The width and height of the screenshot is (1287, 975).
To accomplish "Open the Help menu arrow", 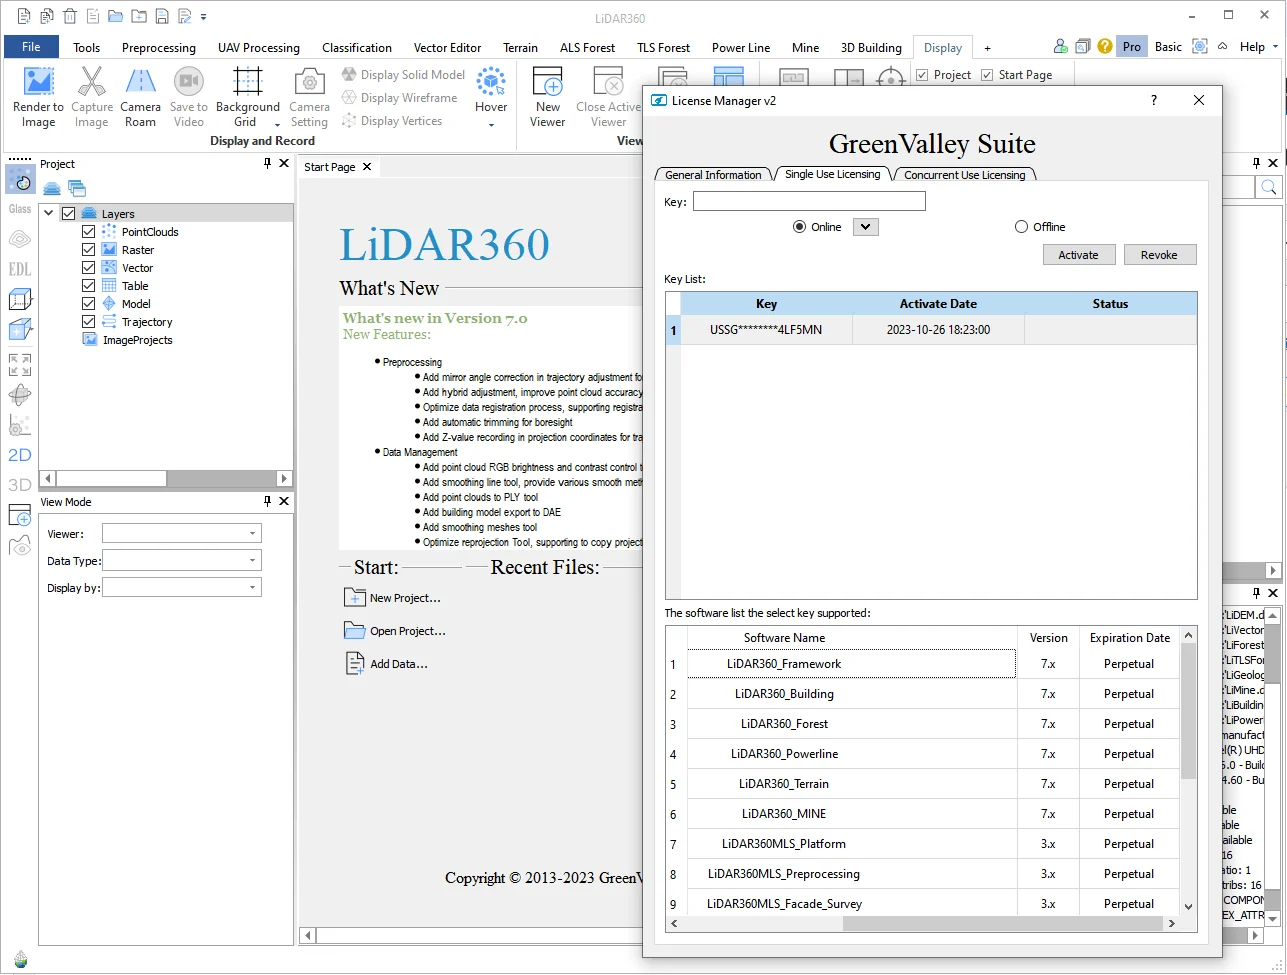I will pos(1273,47).
